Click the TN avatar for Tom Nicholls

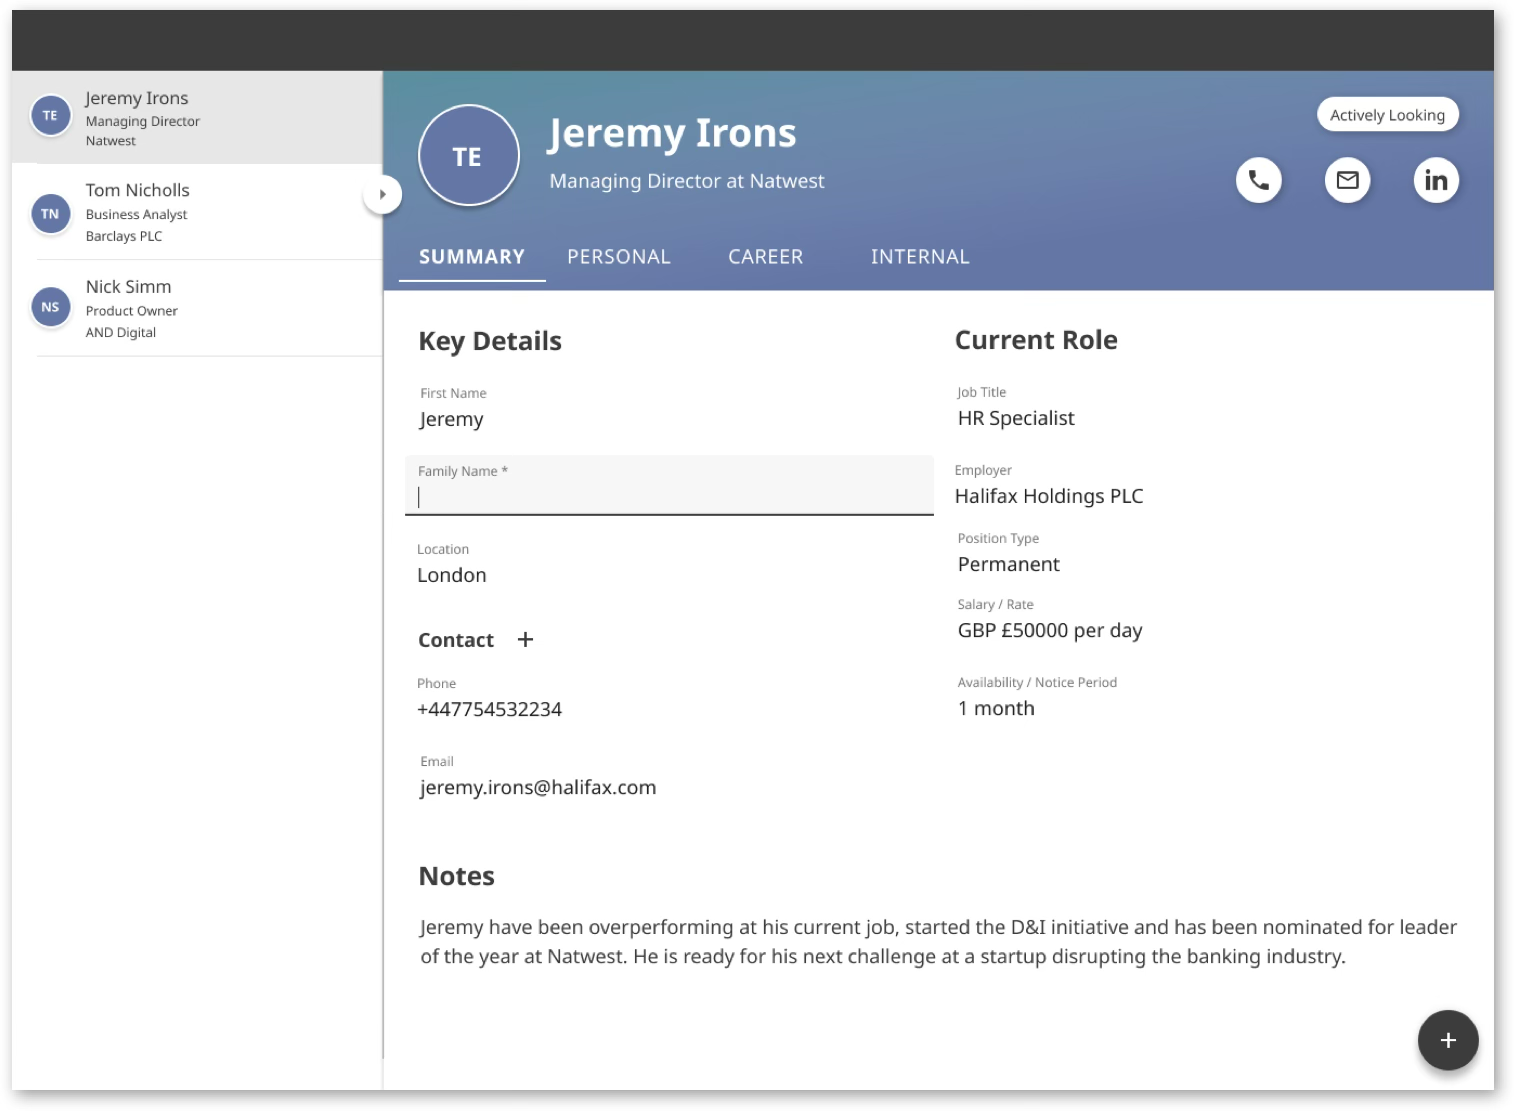click(50, 213)
